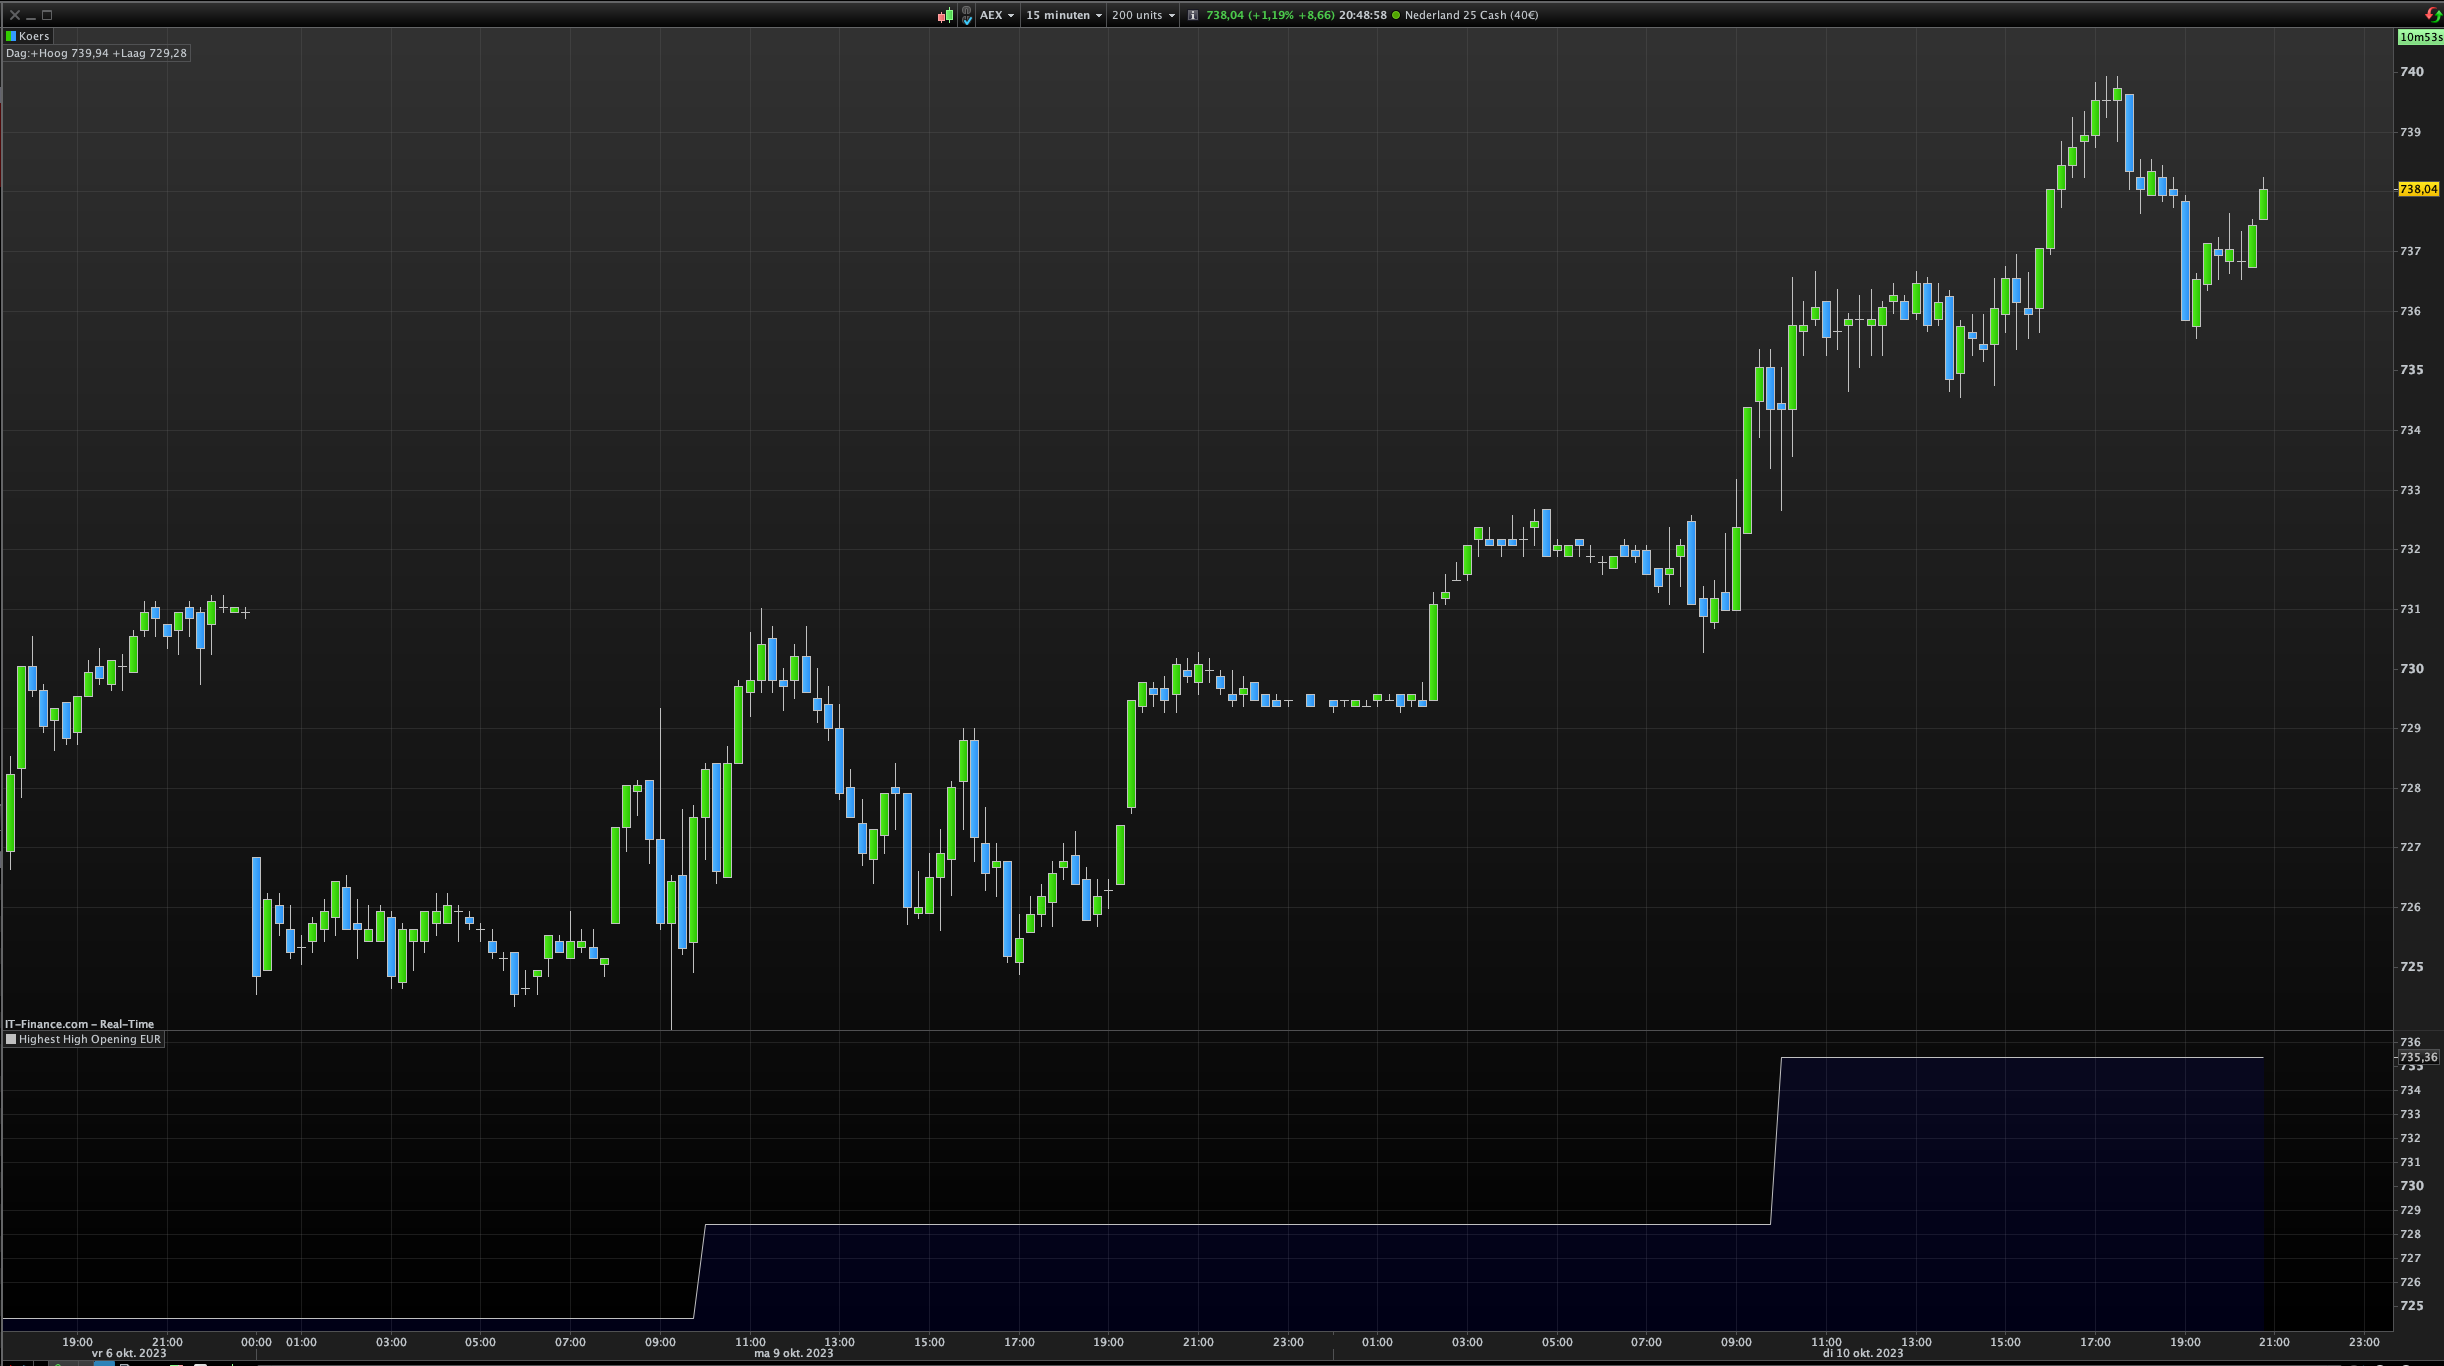Image resolution: width=2444 pixels, height=1366 pixels.
Task: Click the Koers price legend label
Action: (x=34, y=36)
